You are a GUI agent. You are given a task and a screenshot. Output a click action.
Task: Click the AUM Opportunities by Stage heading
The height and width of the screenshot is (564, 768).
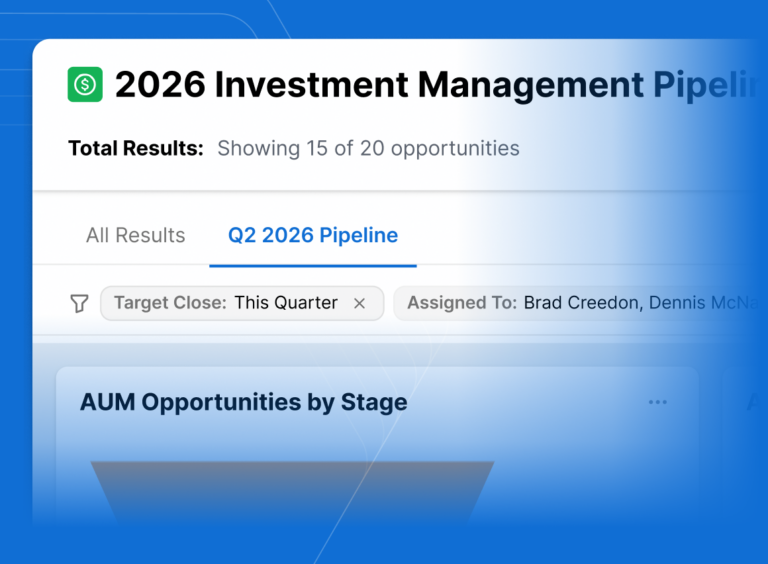click(243, 402)
